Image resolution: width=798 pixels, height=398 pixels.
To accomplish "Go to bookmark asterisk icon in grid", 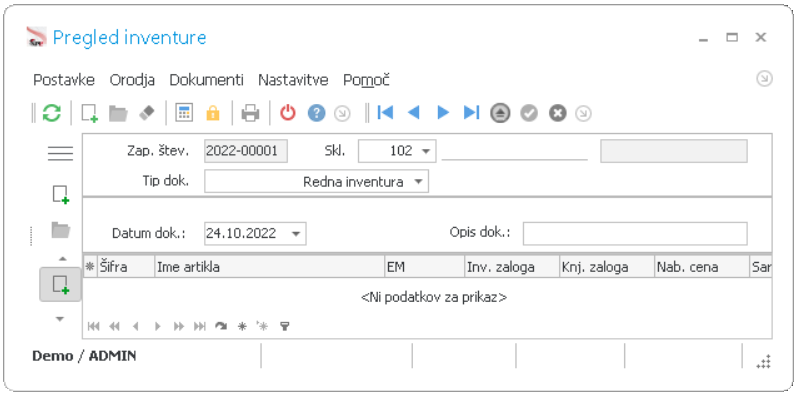I will click(x=262, y=326).
